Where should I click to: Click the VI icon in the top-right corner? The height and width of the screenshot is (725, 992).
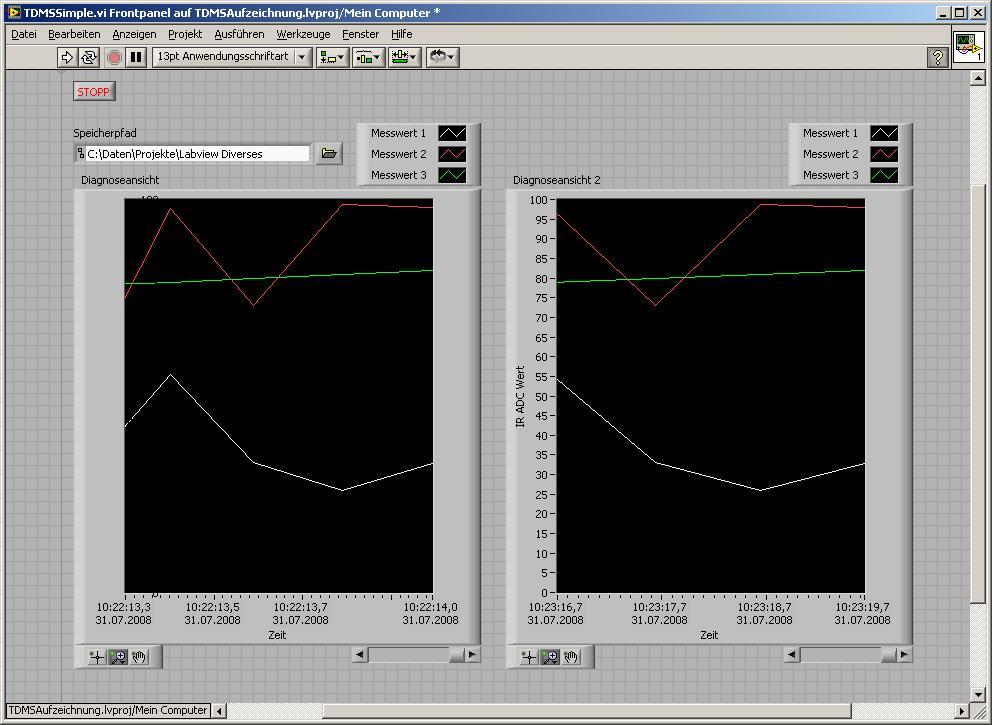pyautogui.click(x=967, y=47)
